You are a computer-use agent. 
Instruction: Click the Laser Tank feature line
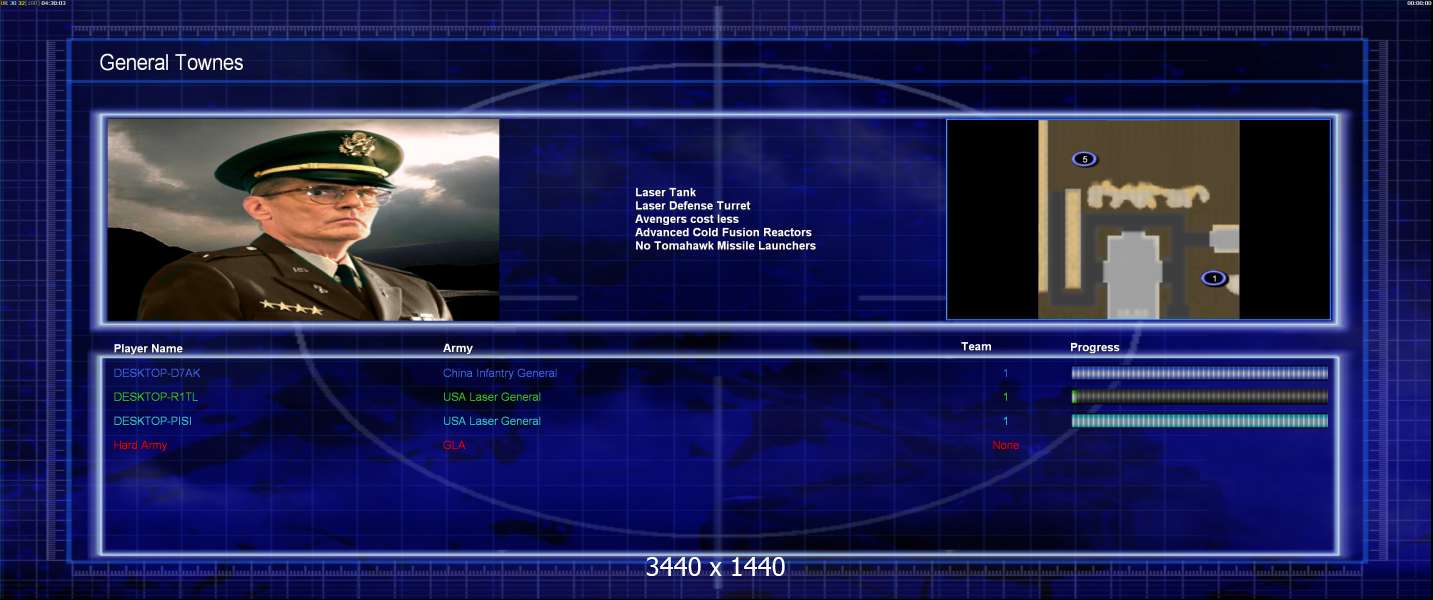(665, 192)
